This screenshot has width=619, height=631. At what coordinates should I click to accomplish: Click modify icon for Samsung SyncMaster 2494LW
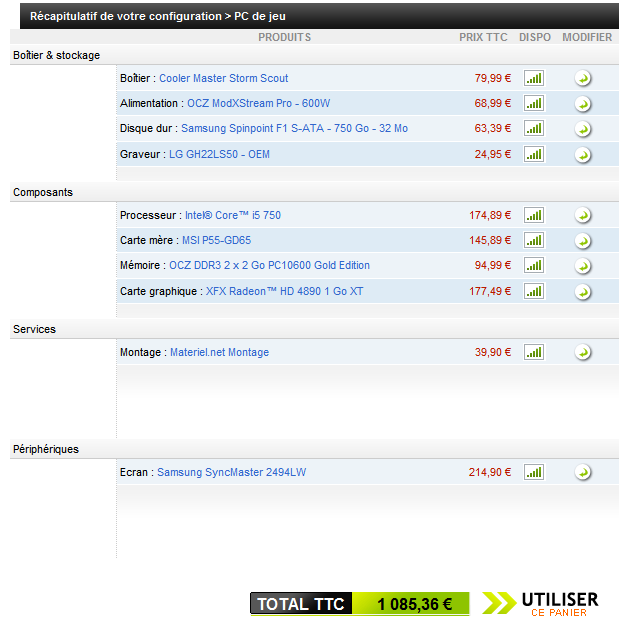[582, 473]
